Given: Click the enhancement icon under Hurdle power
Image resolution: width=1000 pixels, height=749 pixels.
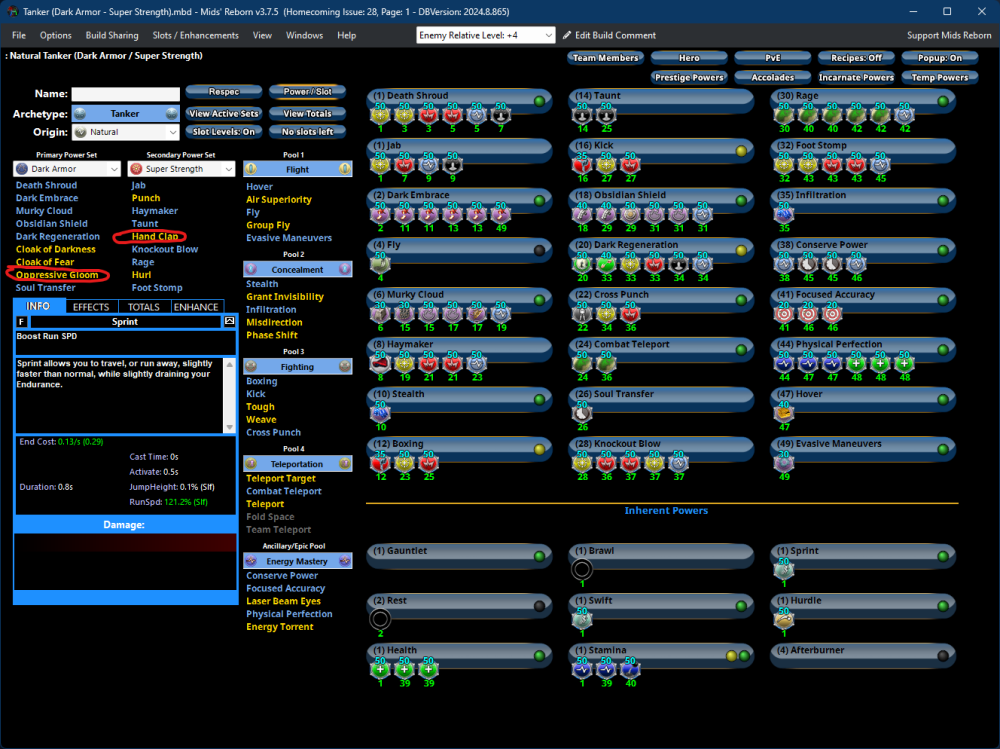Looking at the screenshot, I should 784,619.
